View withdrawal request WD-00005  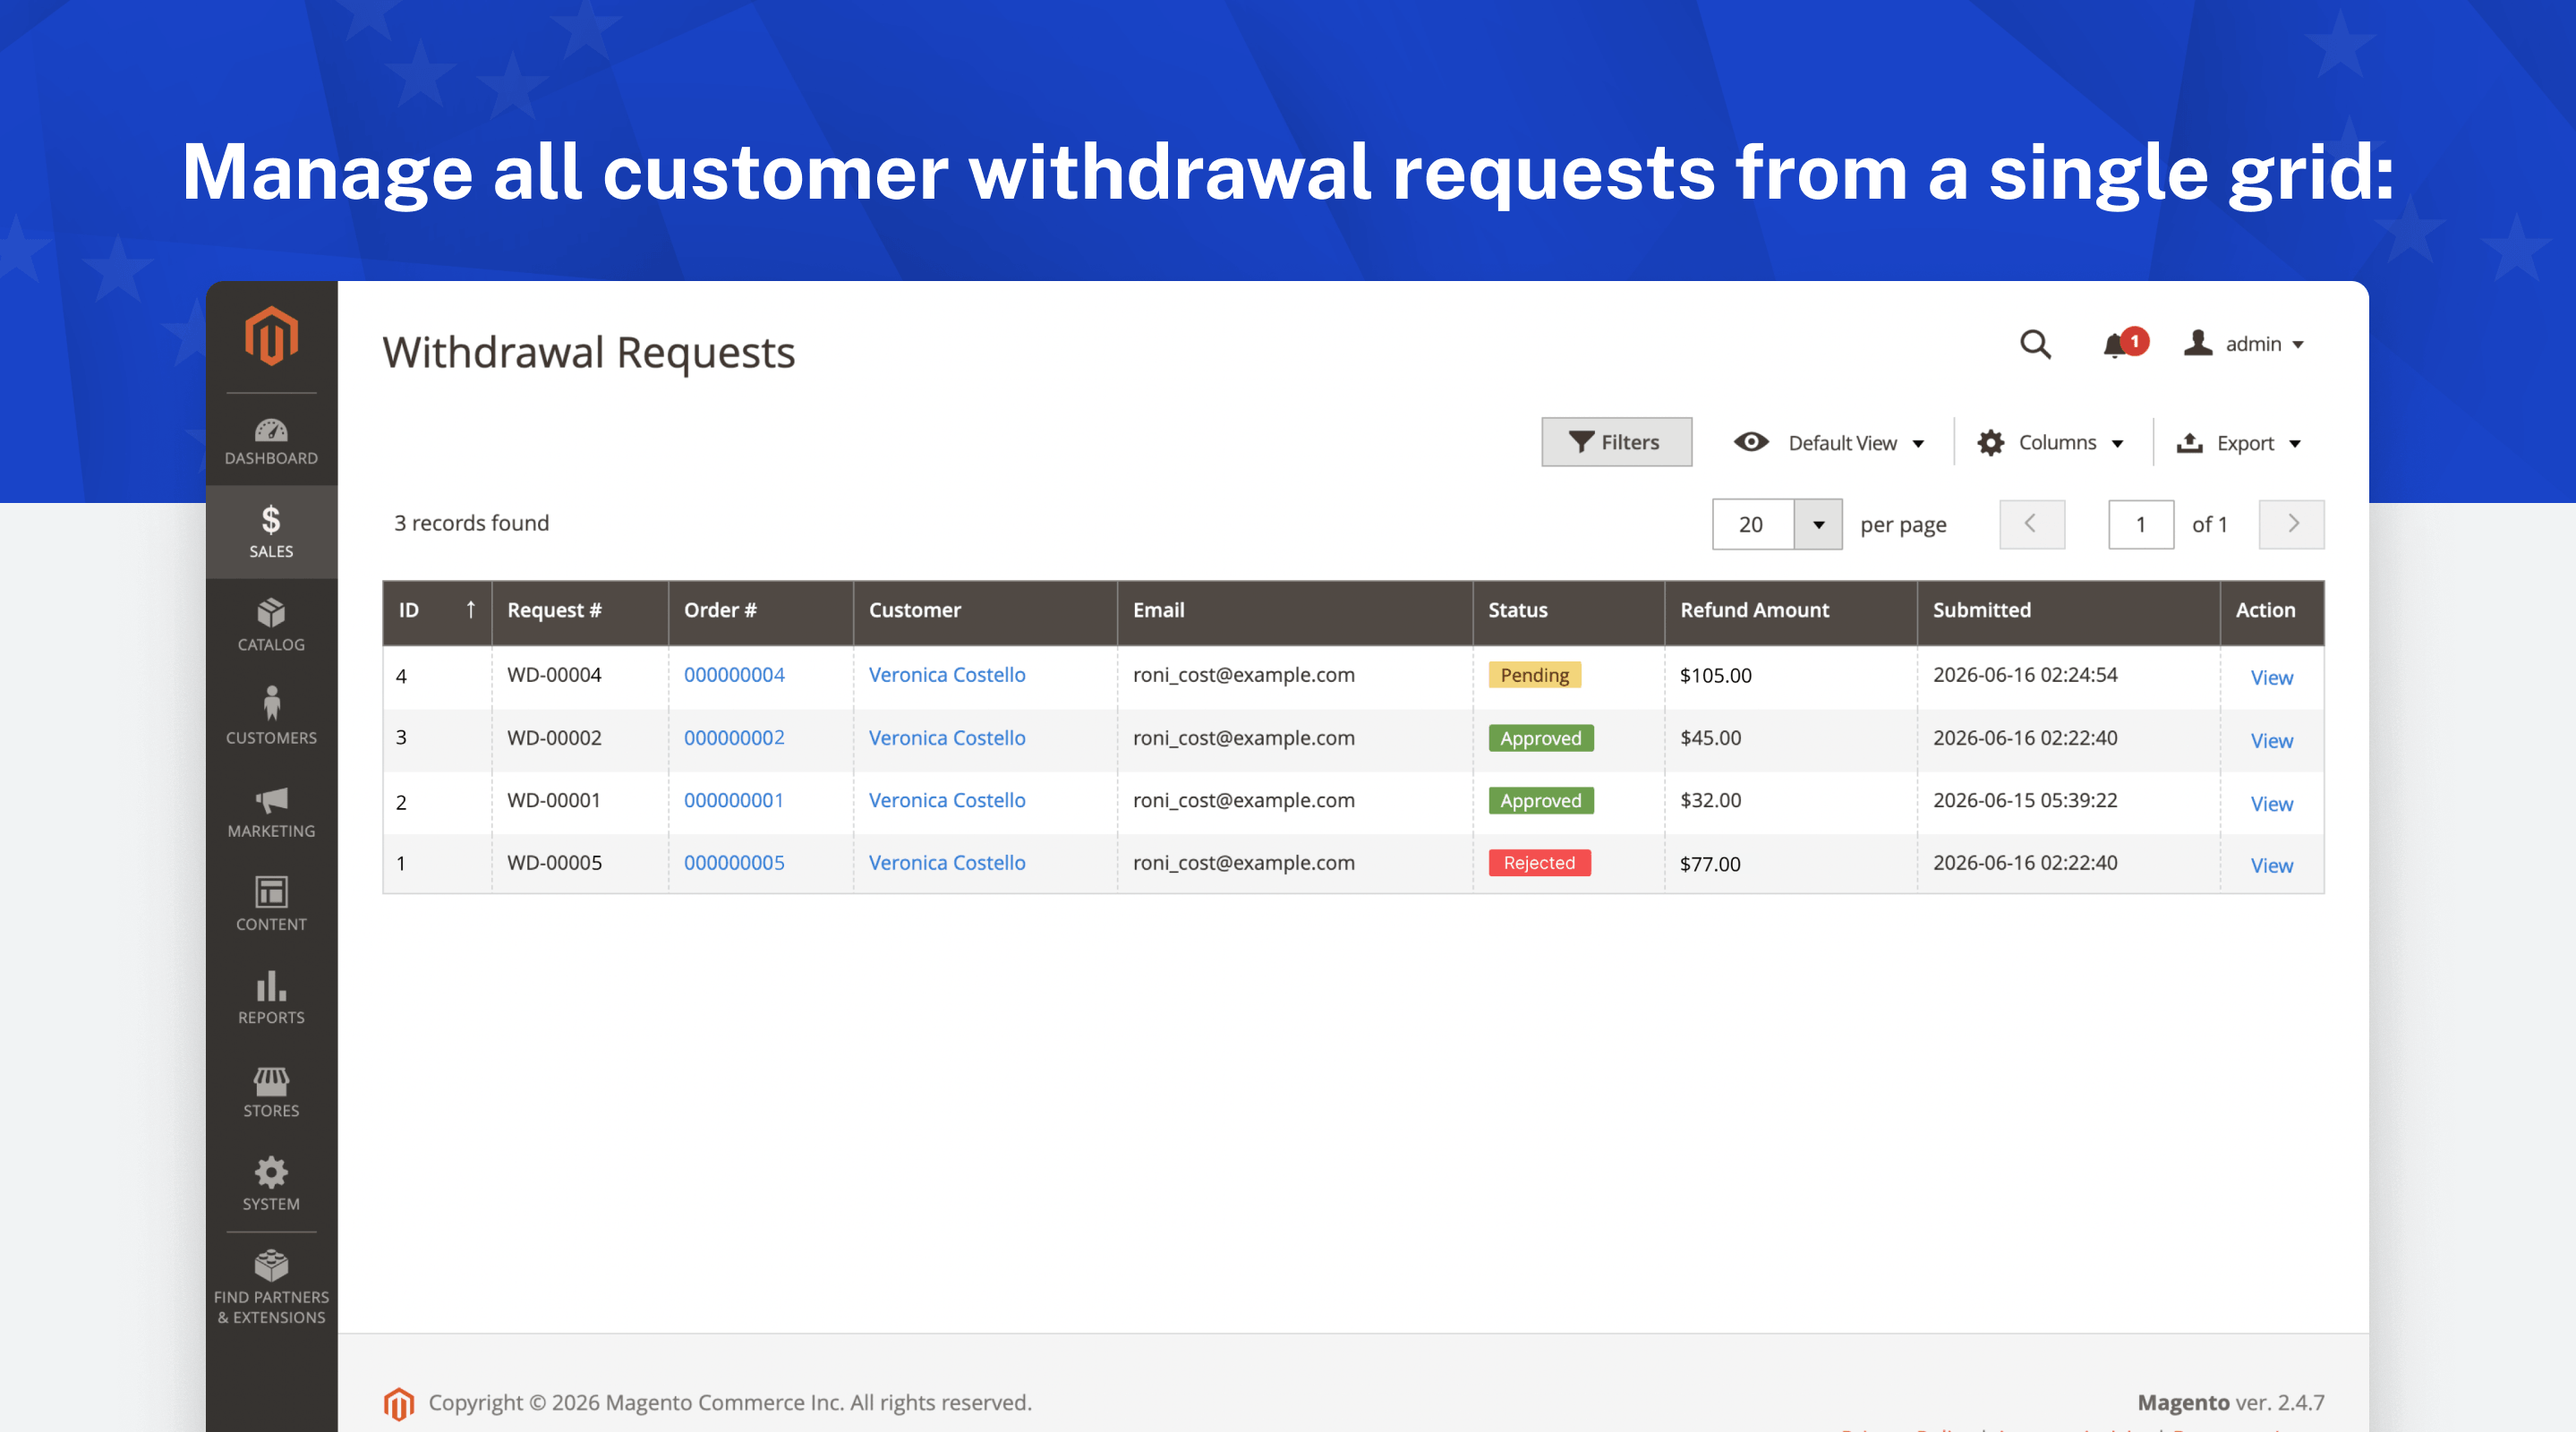[x=2271, y=866]
